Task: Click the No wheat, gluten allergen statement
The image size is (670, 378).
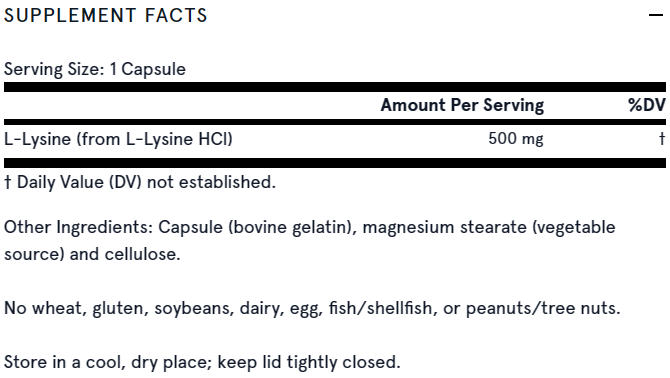Action: pyautogui.click(x=312, y=308)
